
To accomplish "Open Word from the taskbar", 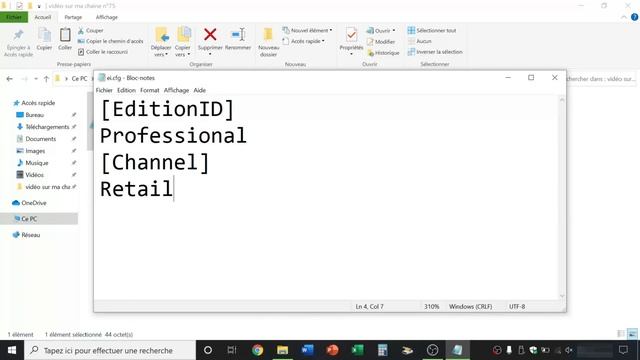I will [x=307, y=350].
